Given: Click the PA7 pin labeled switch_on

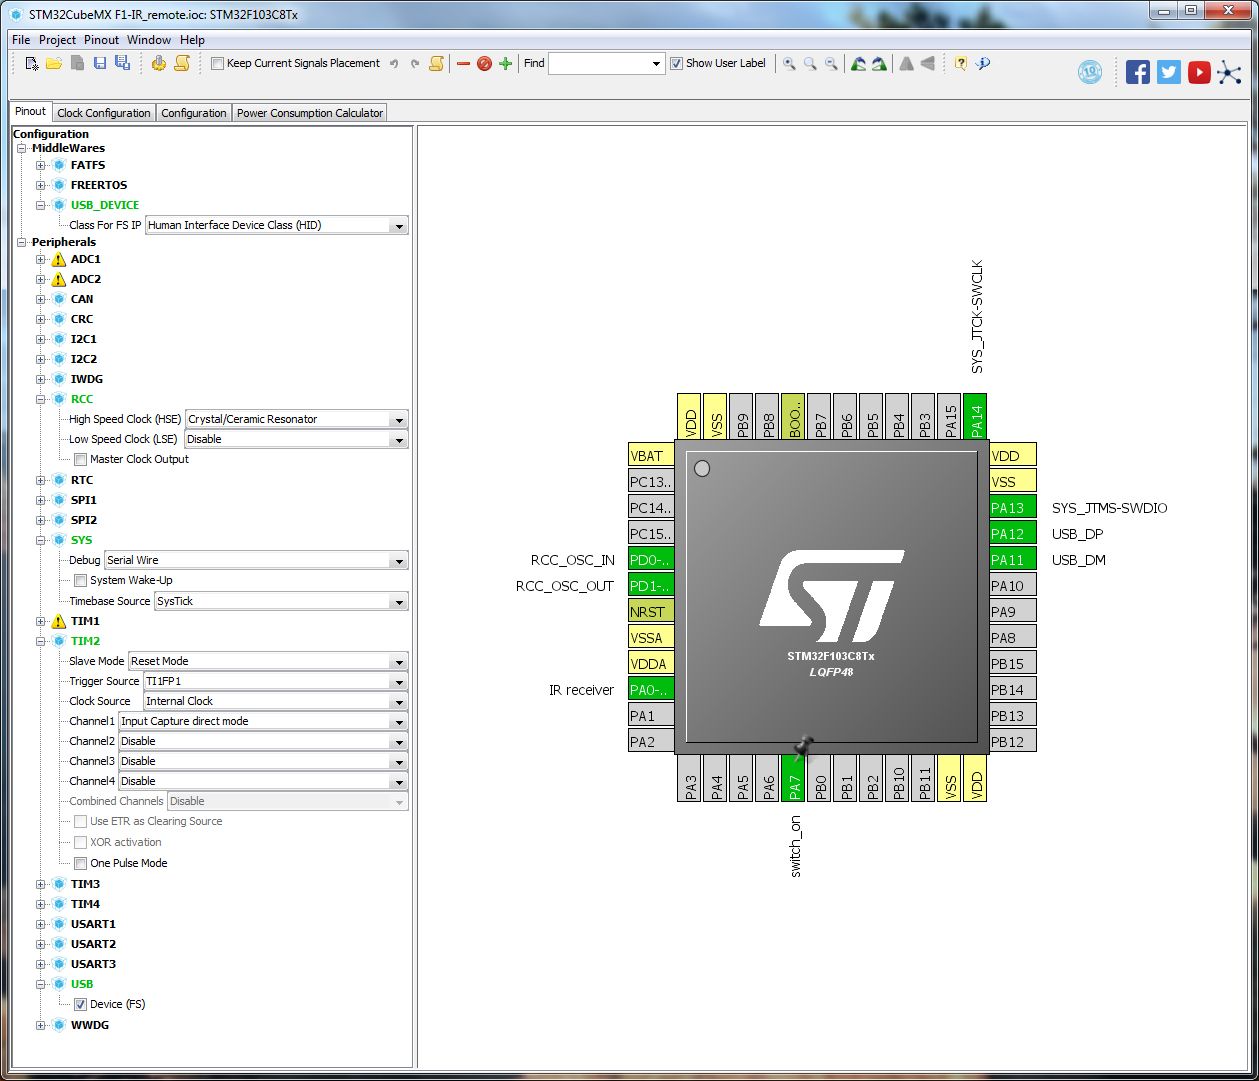Looking at the screenshot, I should pos(795,781).
